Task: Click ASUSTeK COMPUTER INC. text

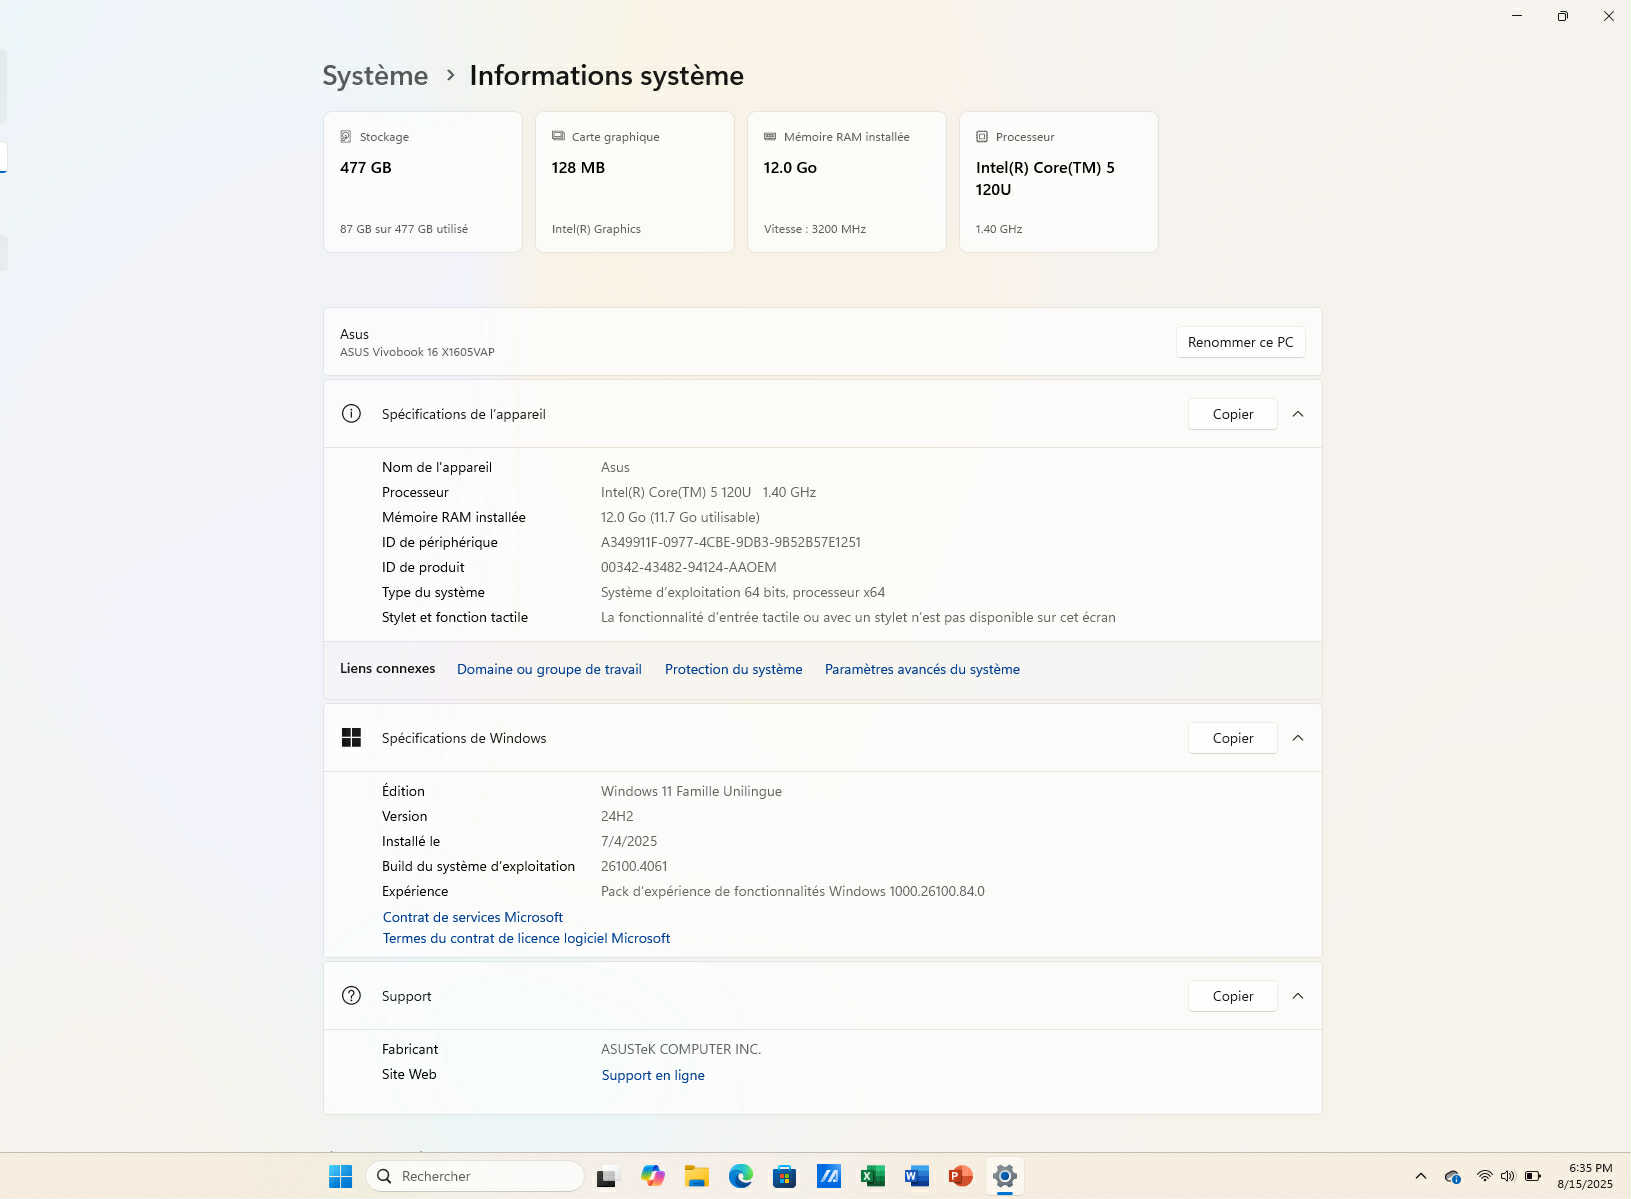Action: coord(681,1049)
